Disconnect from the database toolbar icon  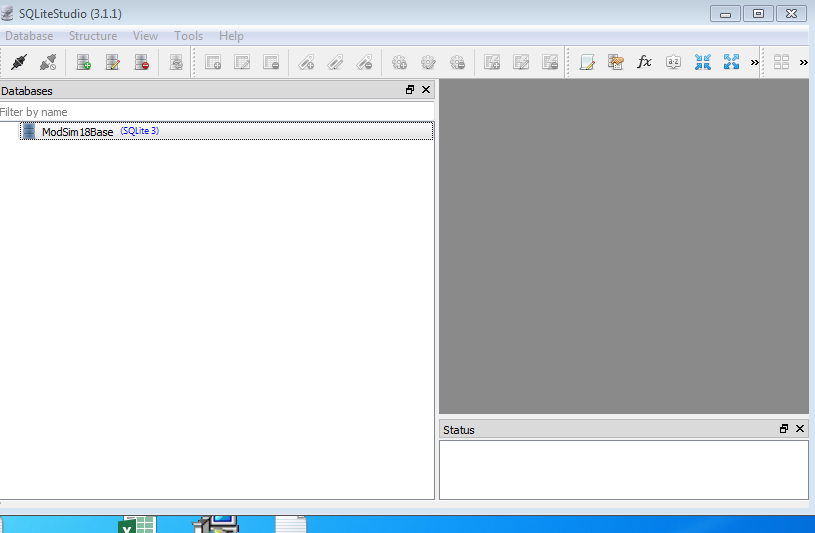coord(48,62)
